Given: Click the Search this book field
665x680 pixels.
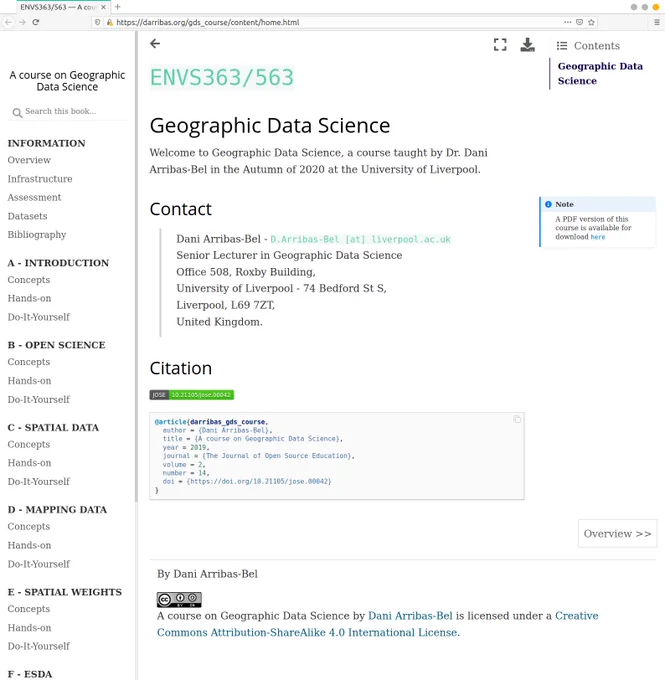Looking at the screenshot, I should pyautogui.click(x=69, y=111).
